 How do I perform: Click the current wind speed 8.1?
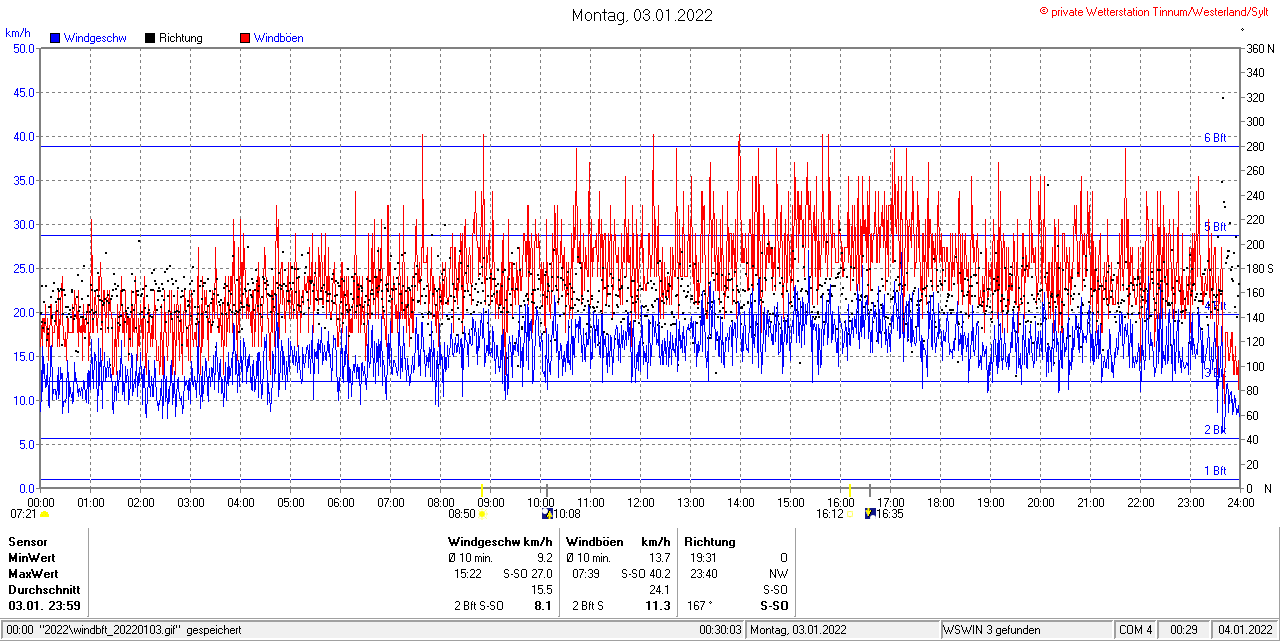544,606
